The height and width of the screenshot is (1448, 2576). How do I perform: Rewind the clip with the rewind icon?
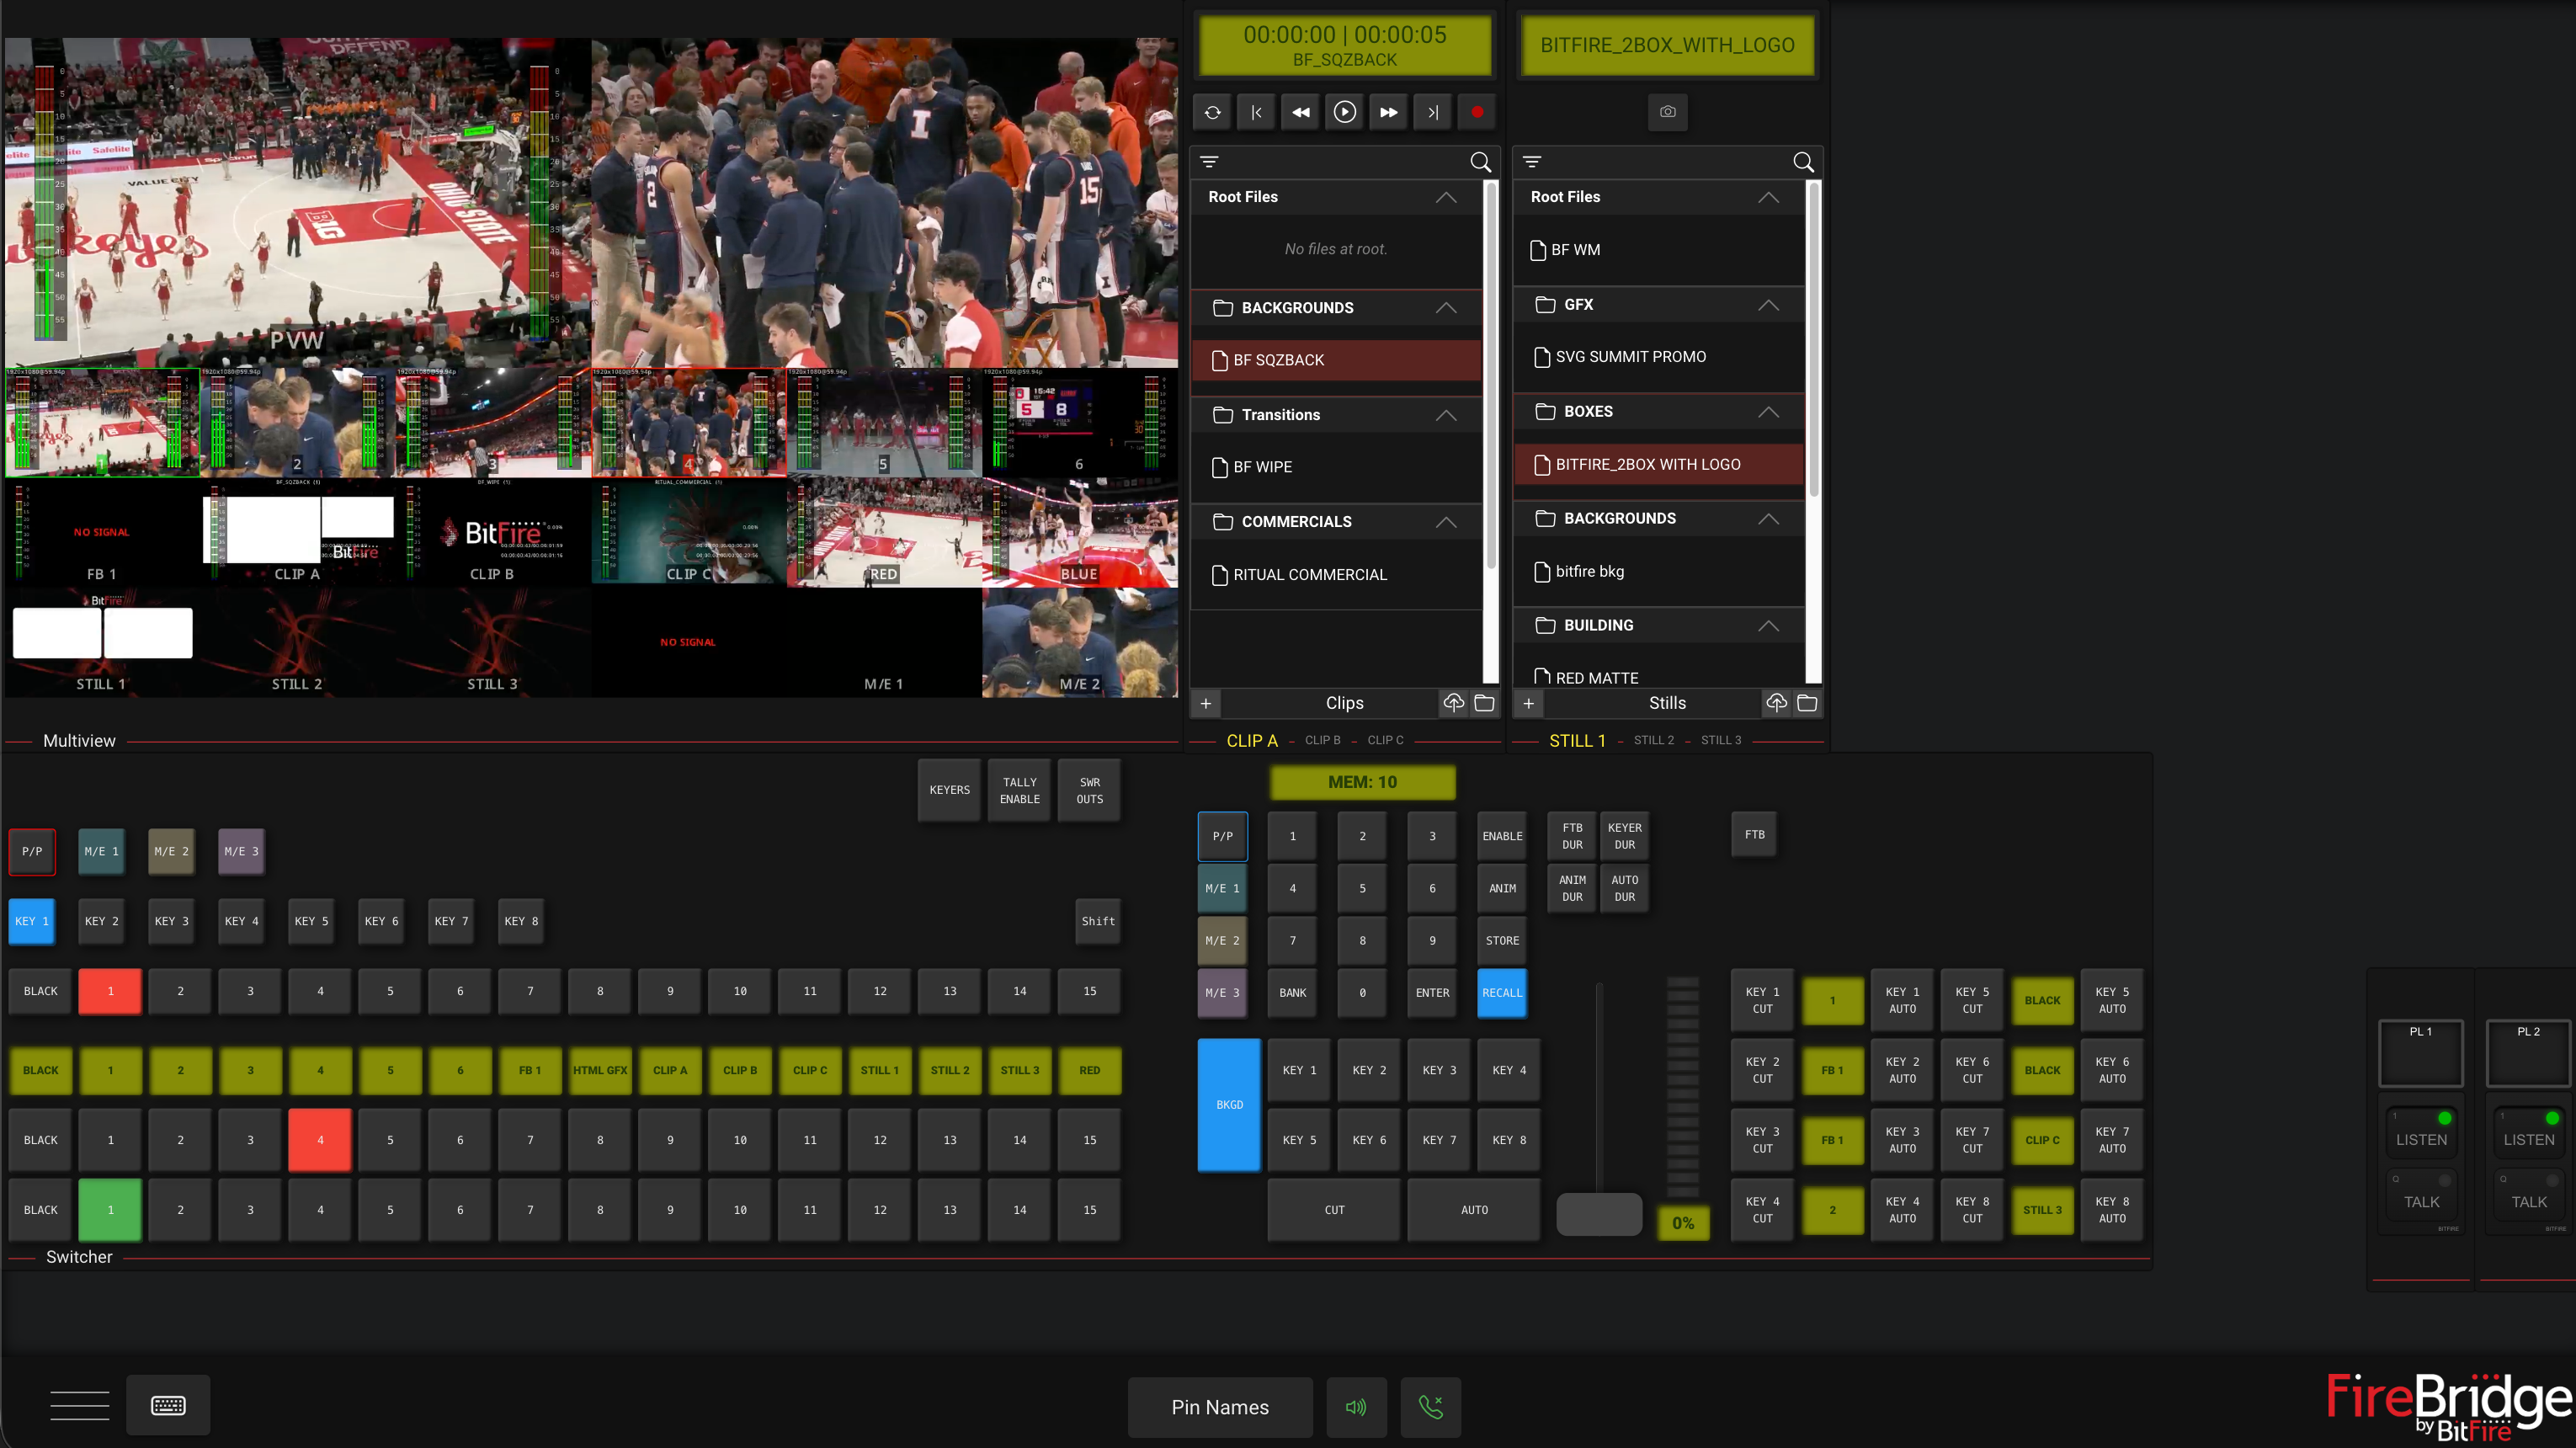pos(1300,112)
